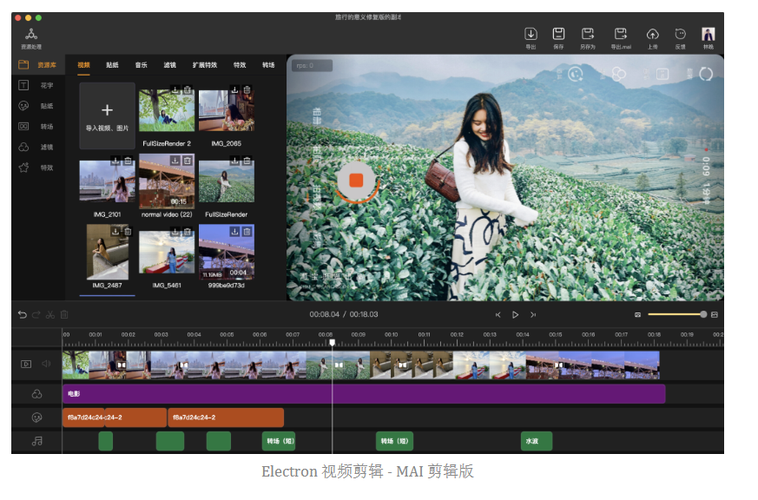Select the first green 转场 (短) audio clip

[279, 441]
